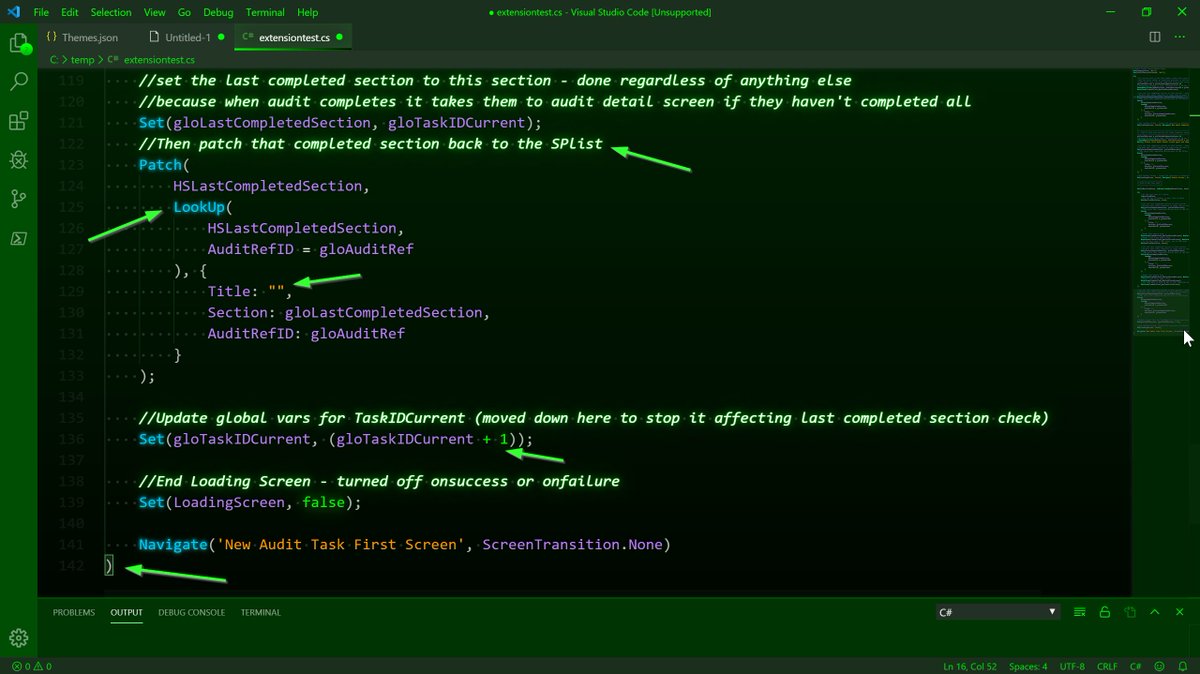This screenshot has height=674, width=1200.
Task: Select the extensiontest.cs tab
Action: (x=294, y=37)
